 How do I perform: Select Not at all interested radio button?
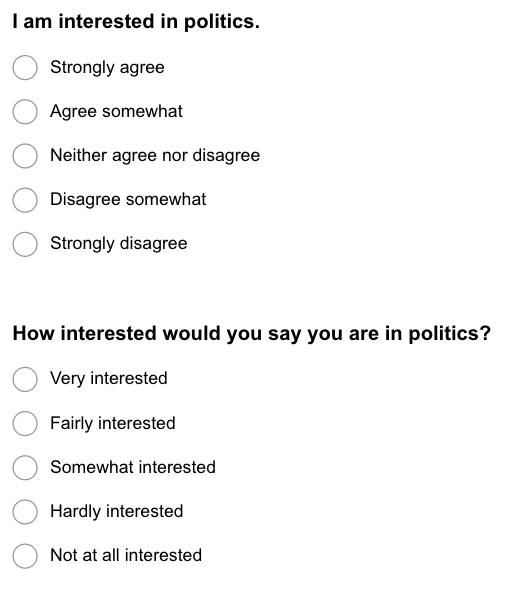[x=25, y=556]
